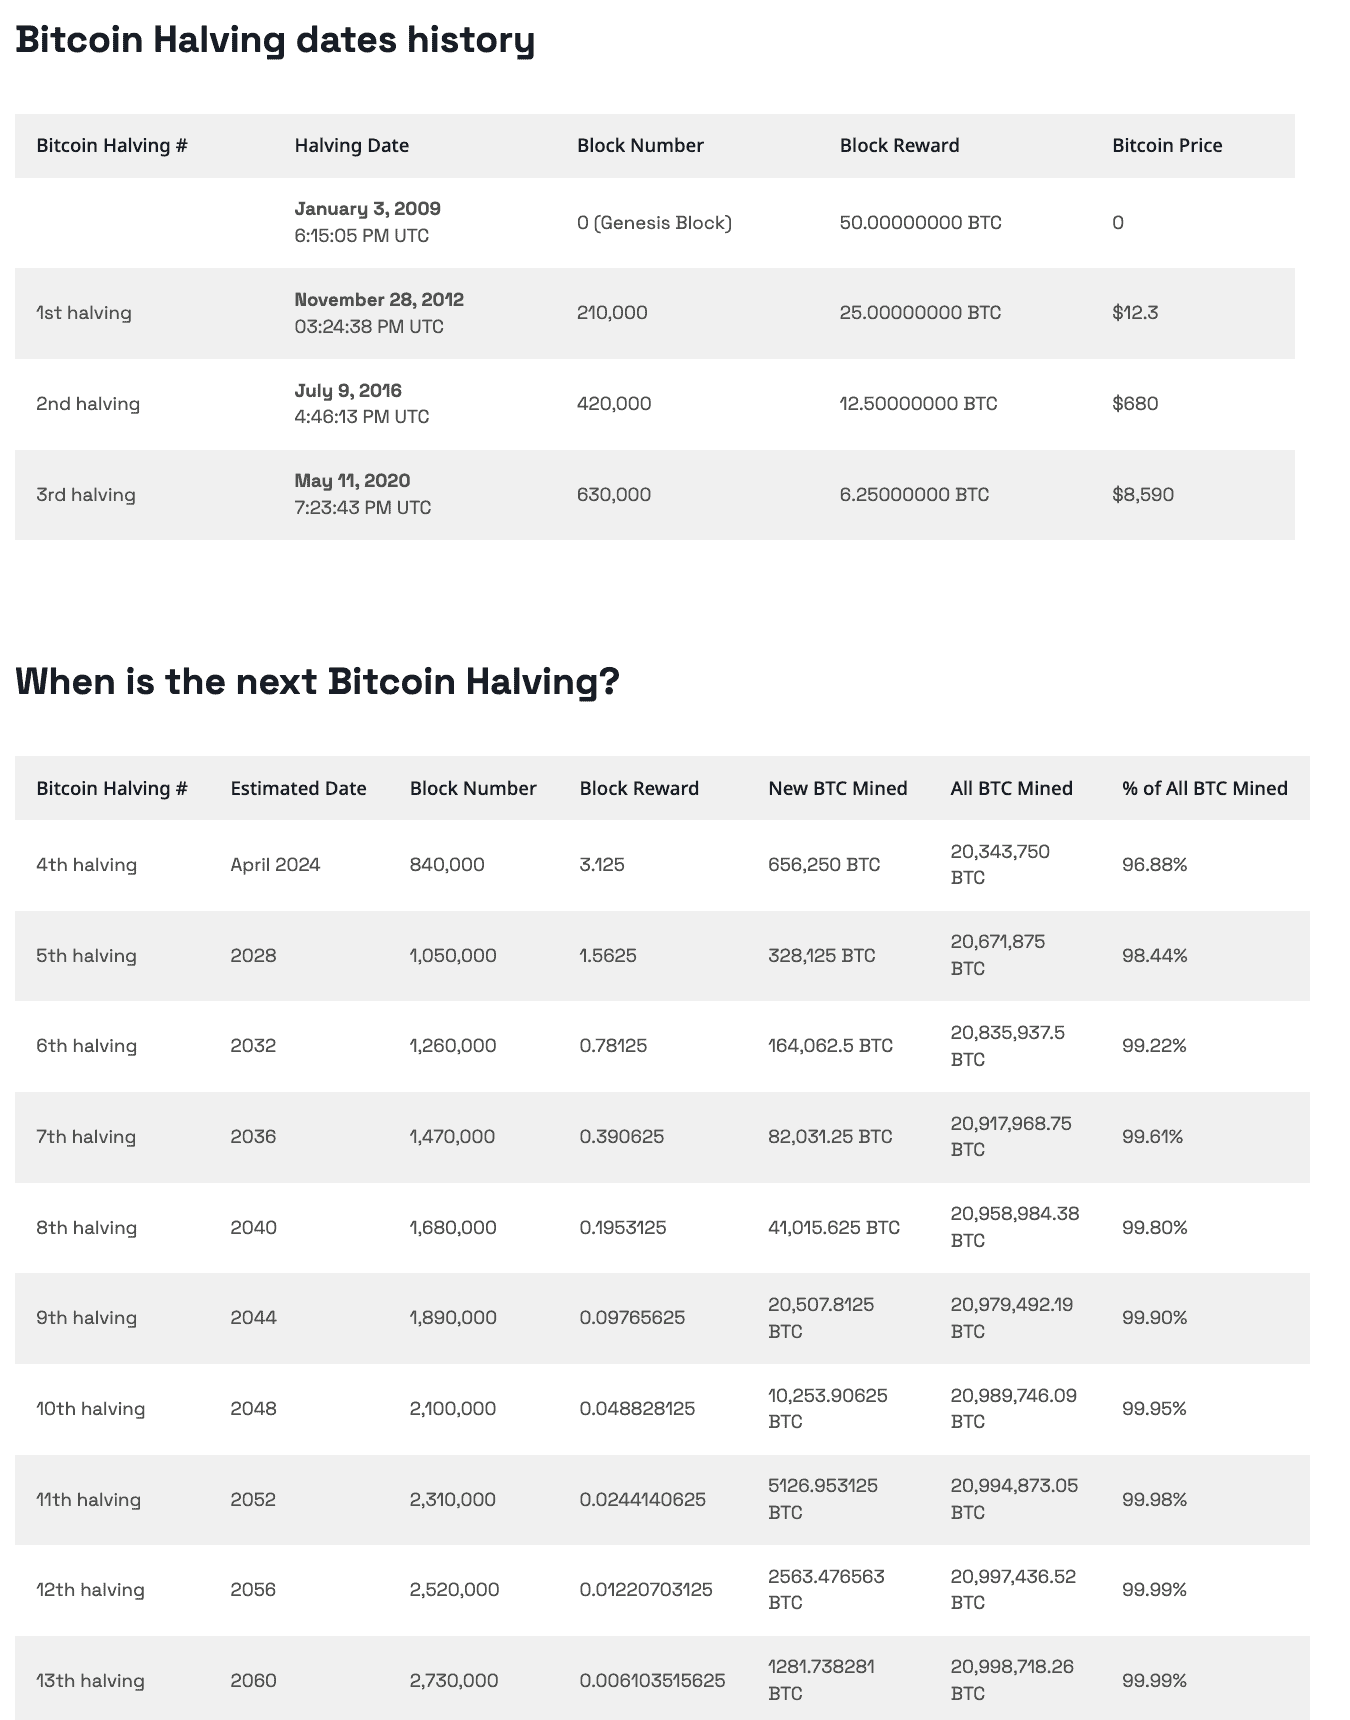This screenshot has height=1720, width=1350.
Task: Click the "Bitcoin Halving dates history" heading
Action: [x=275, y=40]
